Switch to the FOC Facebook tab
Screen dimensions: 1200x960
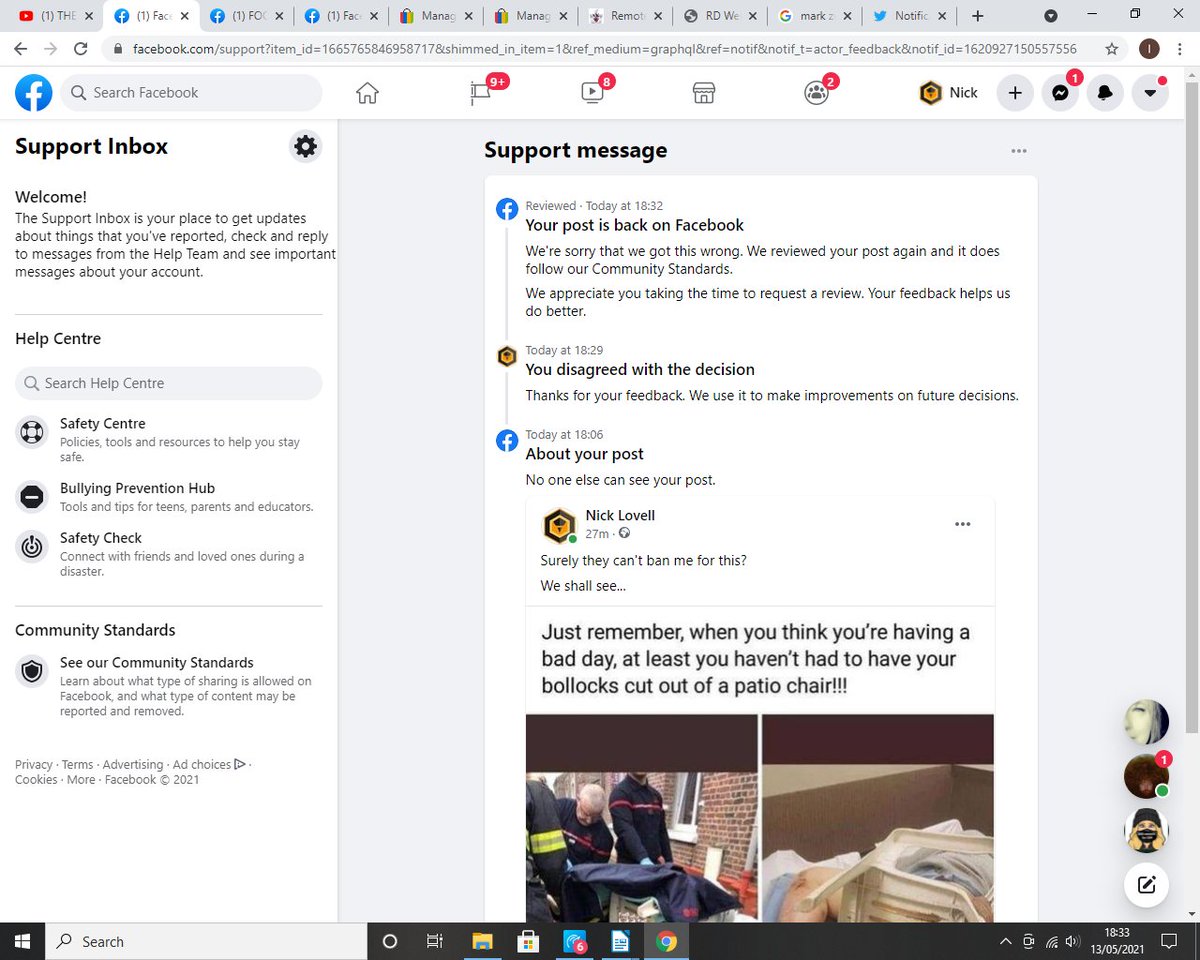(246, 16)
